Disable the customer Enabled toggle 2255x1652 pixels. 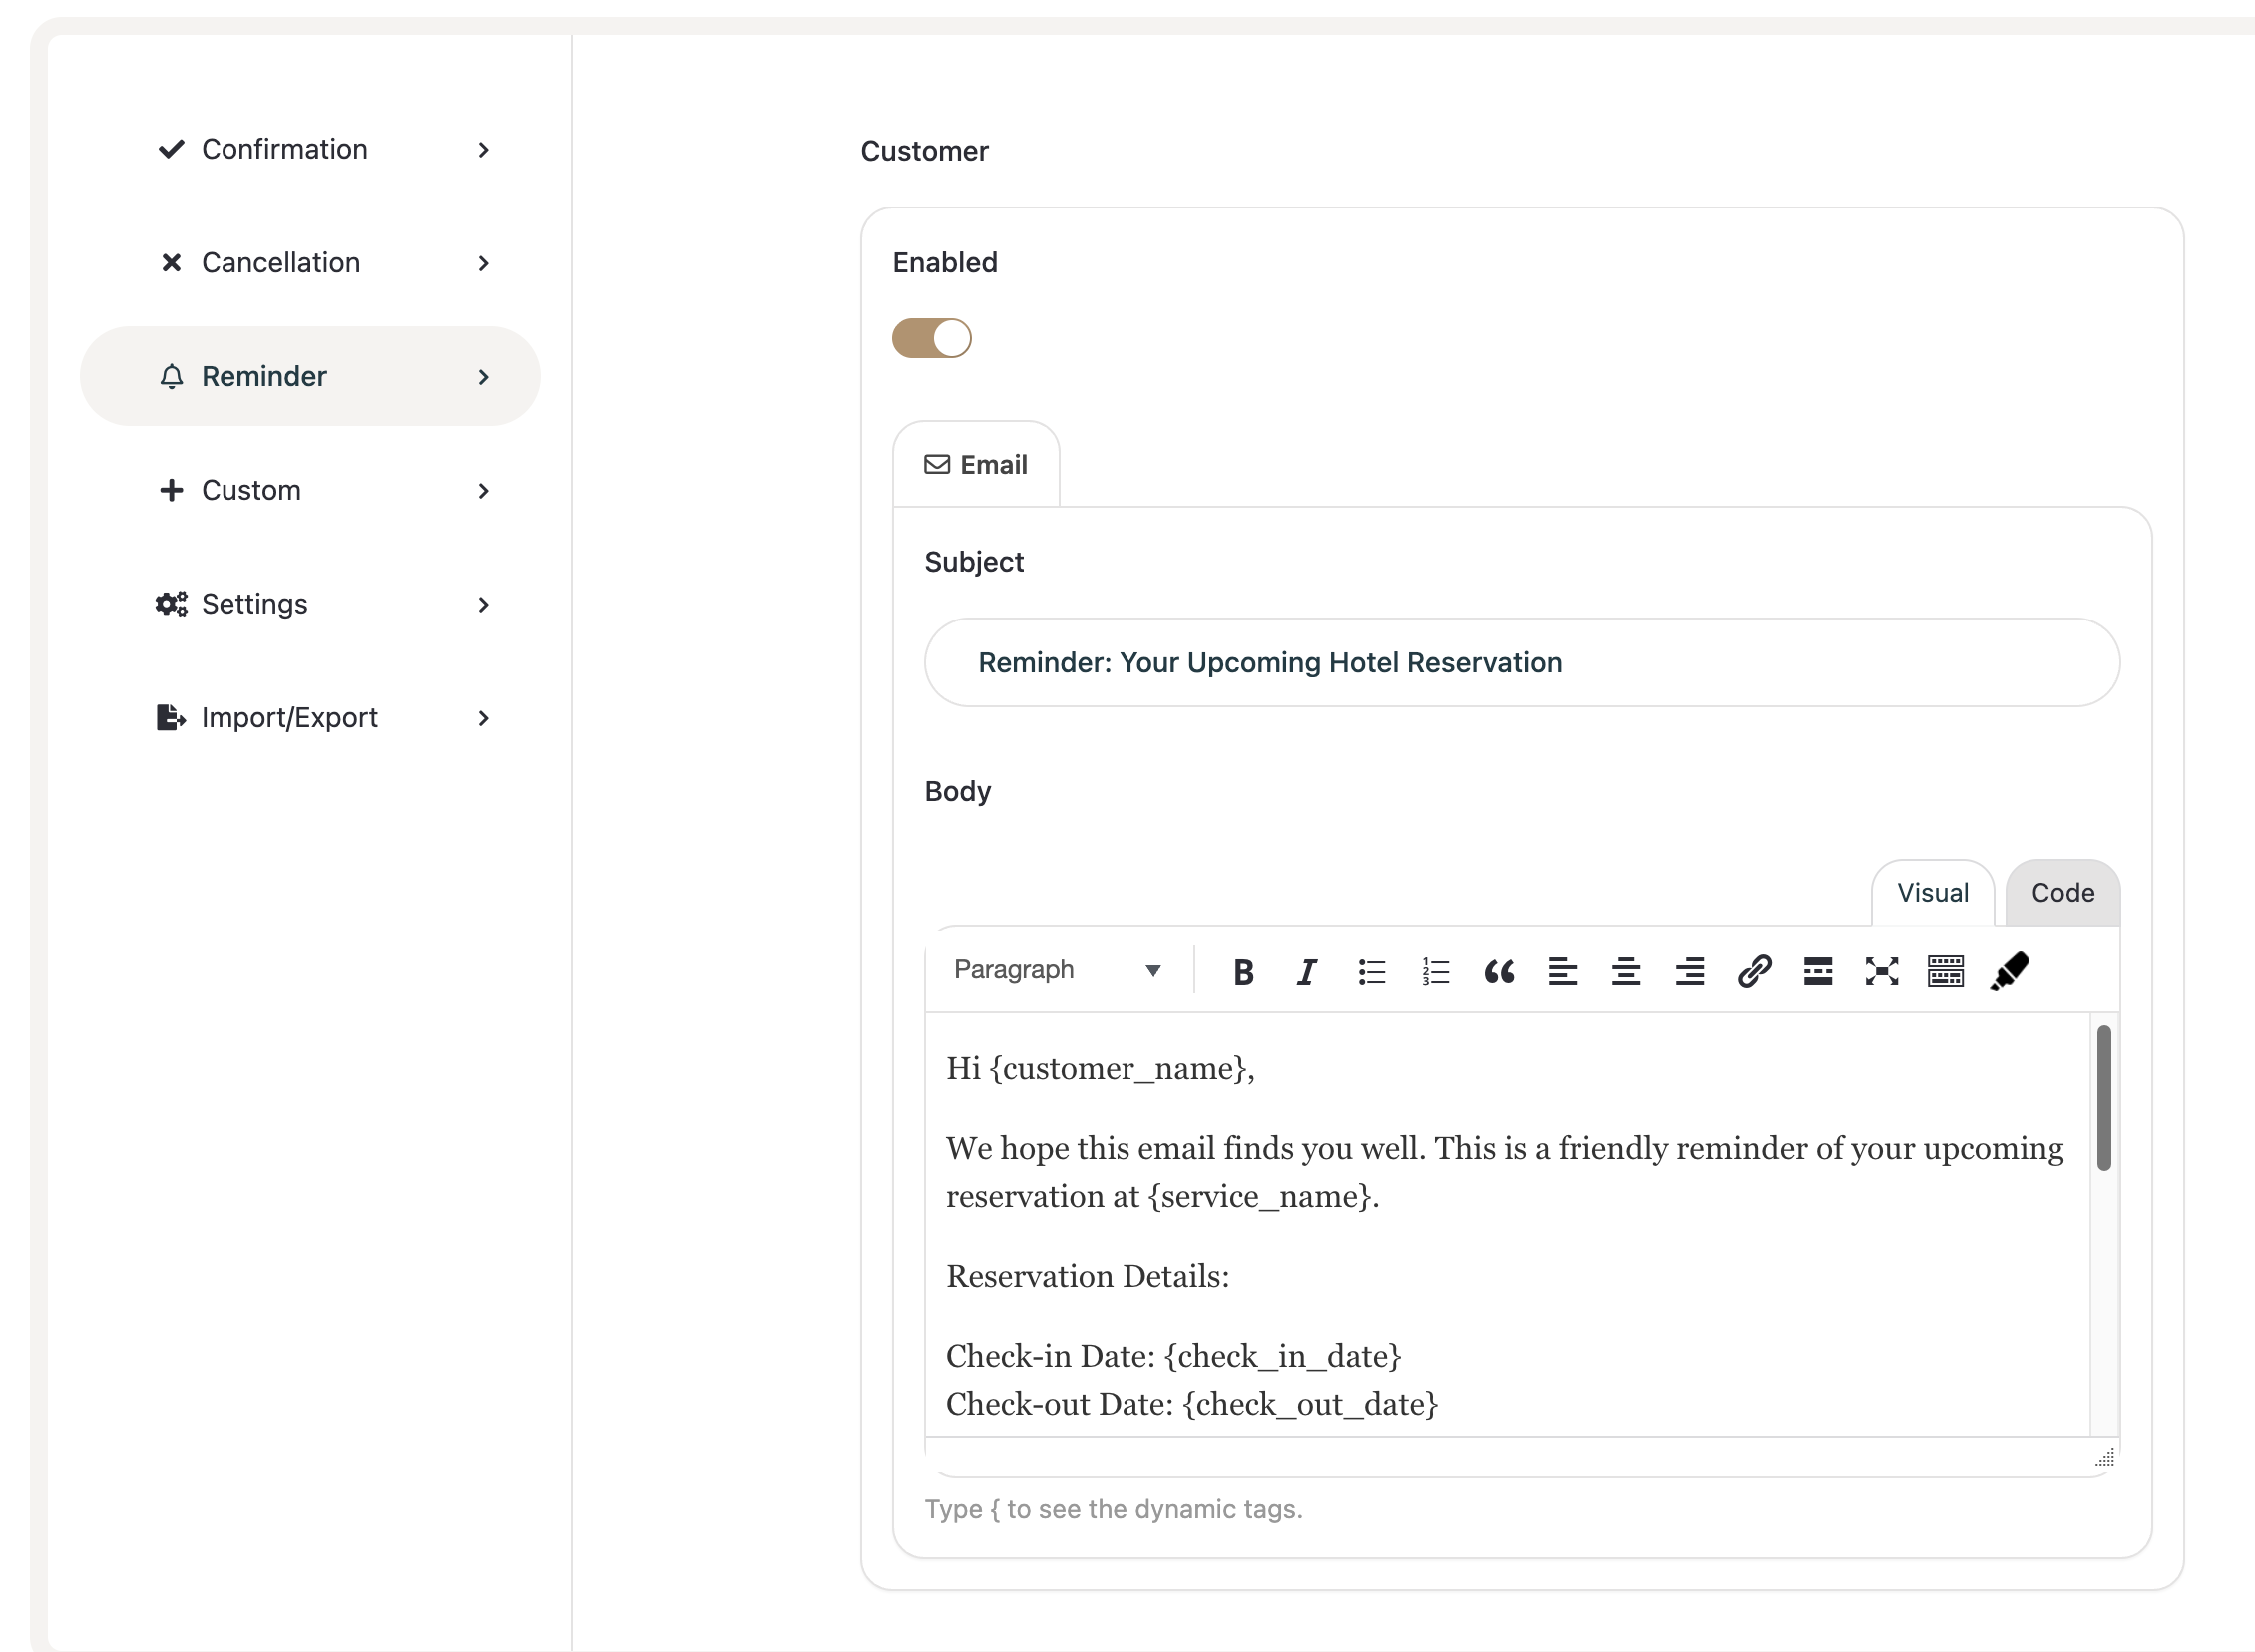coord(931,338)
